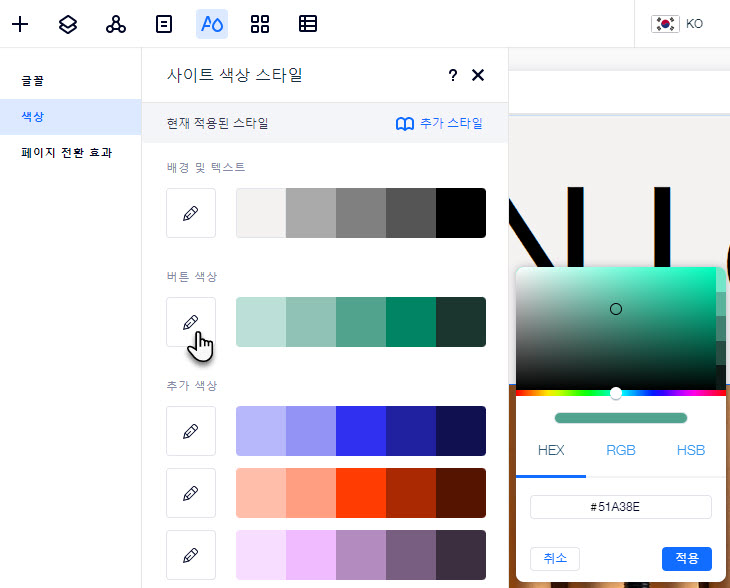Pick the dark indigo blue swatch

click(411, 431)
